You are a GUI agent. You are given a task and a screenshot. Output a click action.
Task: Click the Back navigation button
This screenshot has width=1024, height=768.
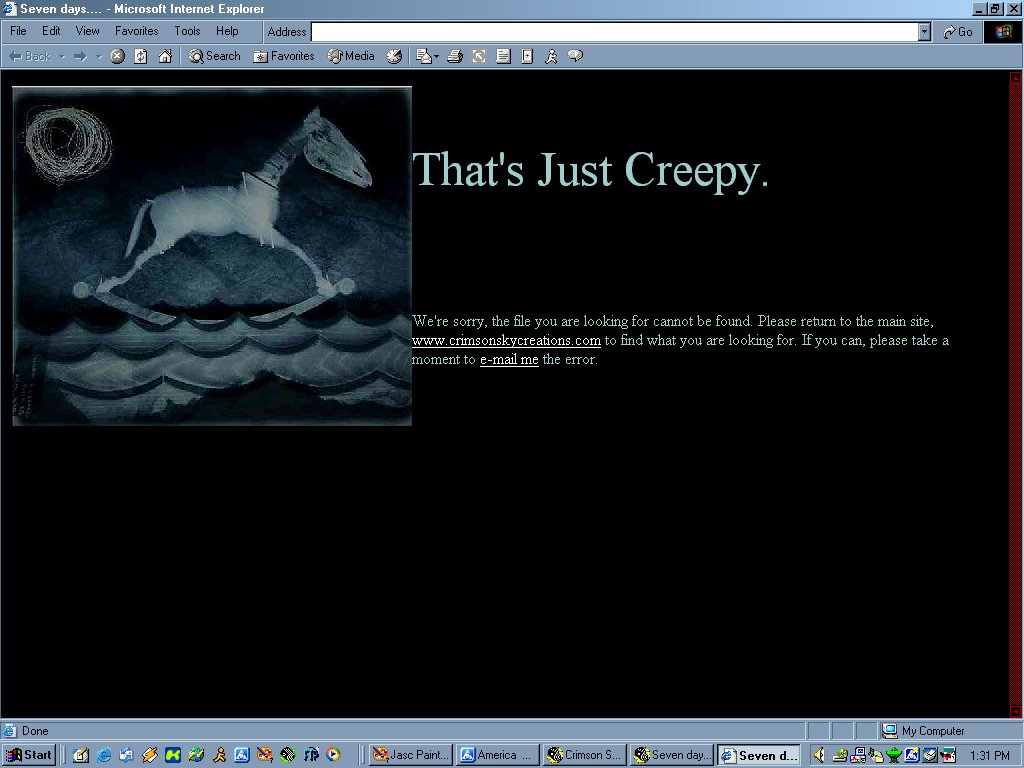pyautogui.click(x=29, y=56)
